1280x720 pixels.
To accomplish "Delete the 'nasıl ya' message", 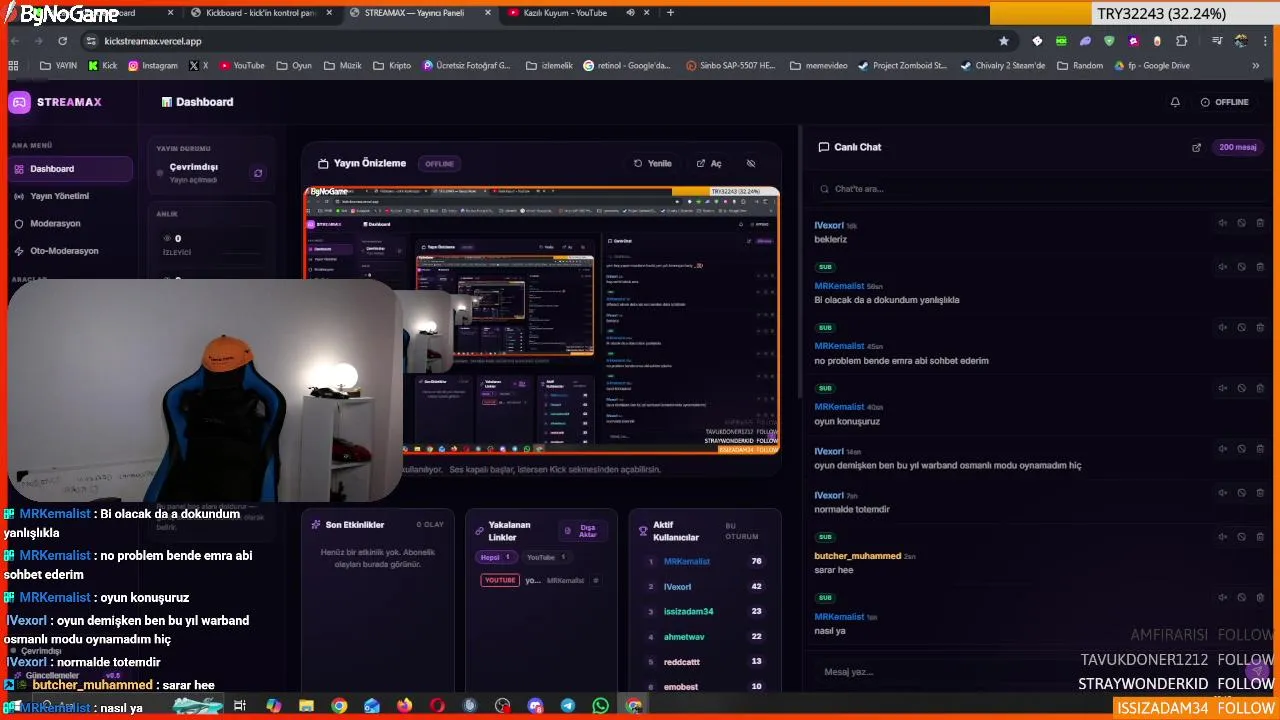I will pyautogui.click(x=1260, y=597).
